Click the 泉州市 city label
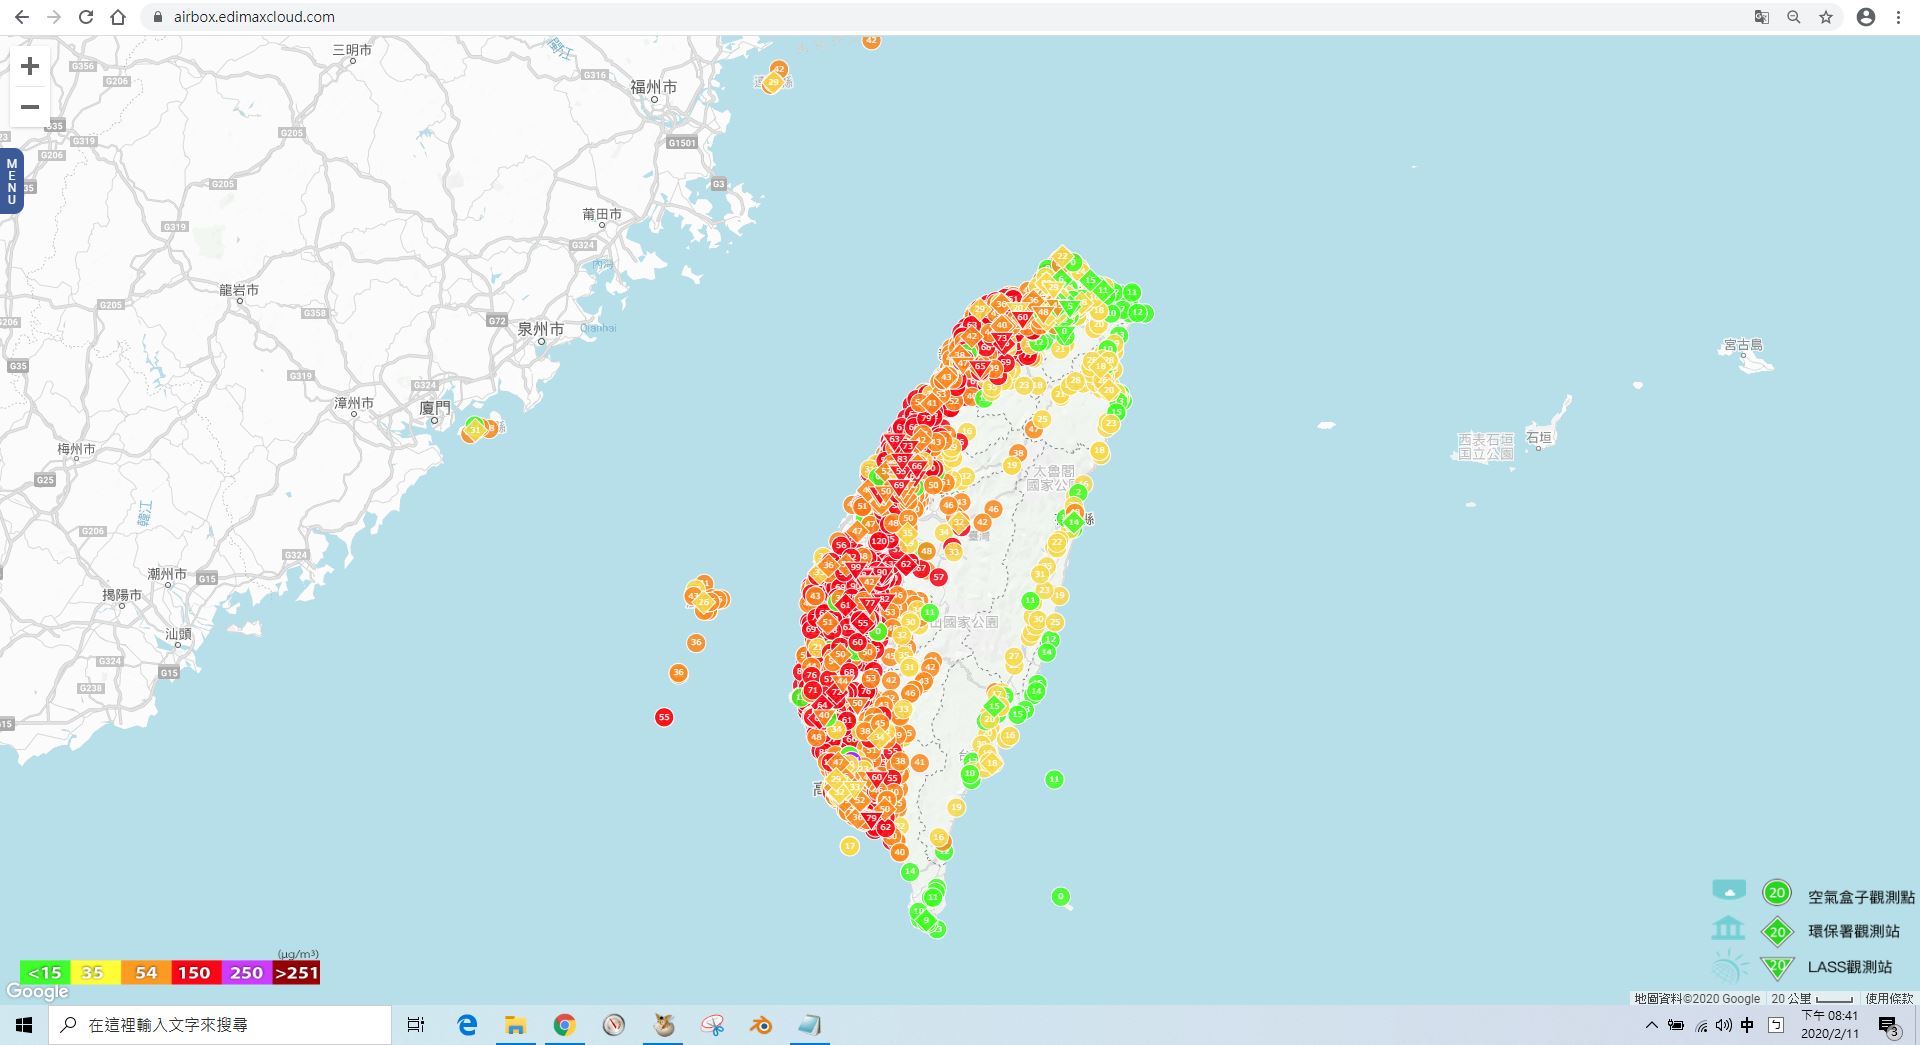Image resolution: width=1920 pixels, height=1045 pixels. pos(541,328)
